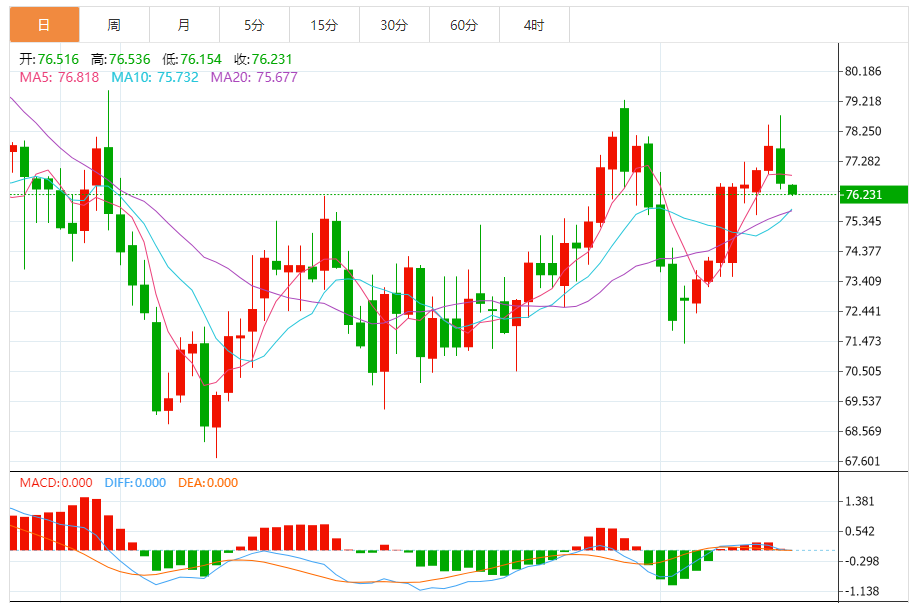Select the 日 daily chart tab
The height and width of the screenshot is (603, 918).
(44, 25)
